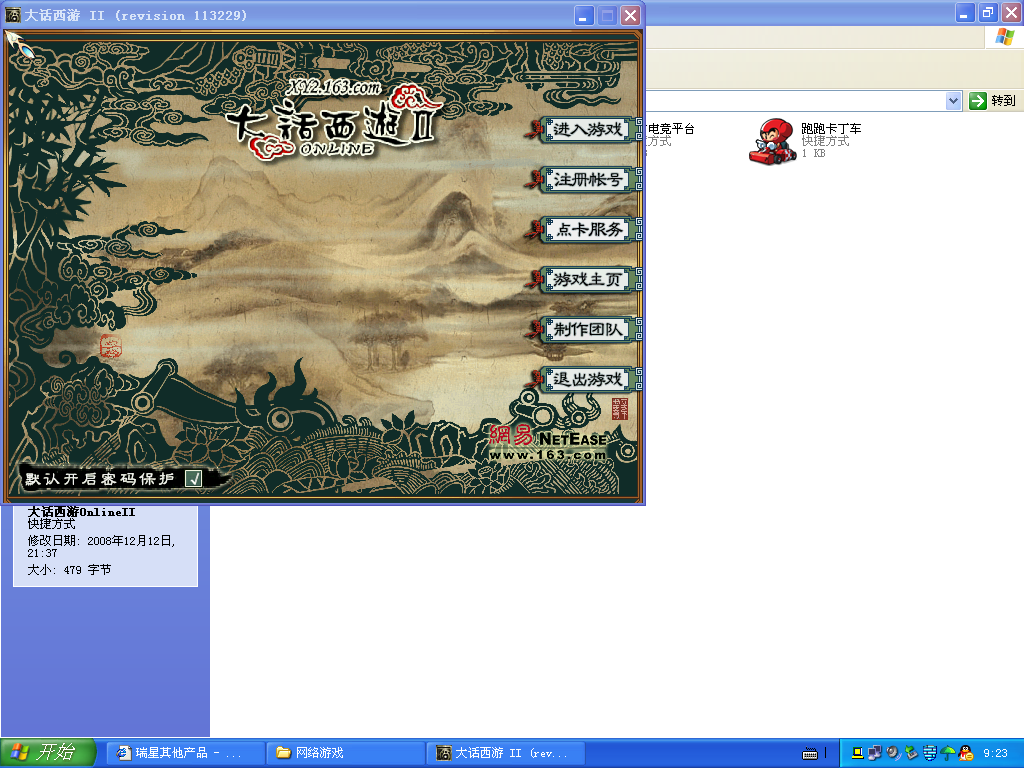
Task: Close the background Explorer window
Action: [1012, 12]
